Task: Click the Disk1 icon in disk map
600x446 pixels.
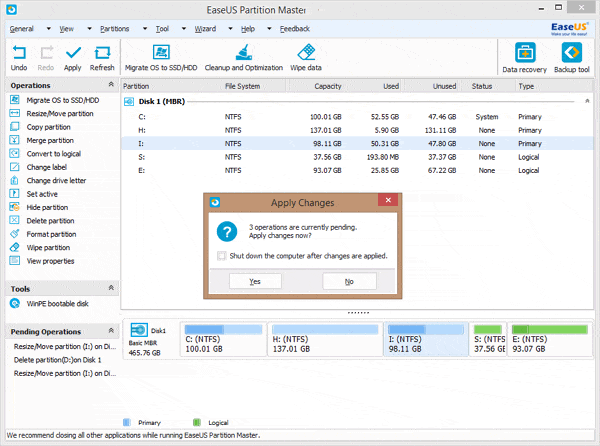Action: coord(139,330)
